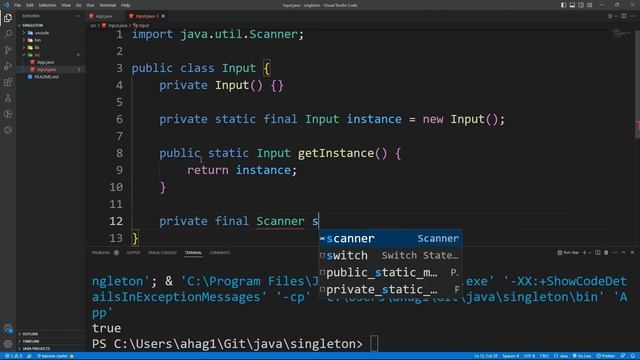Choose the 'private_static_…' snippet suggestion
Viewport: 640px width, 360px height.
click(391, 289)
